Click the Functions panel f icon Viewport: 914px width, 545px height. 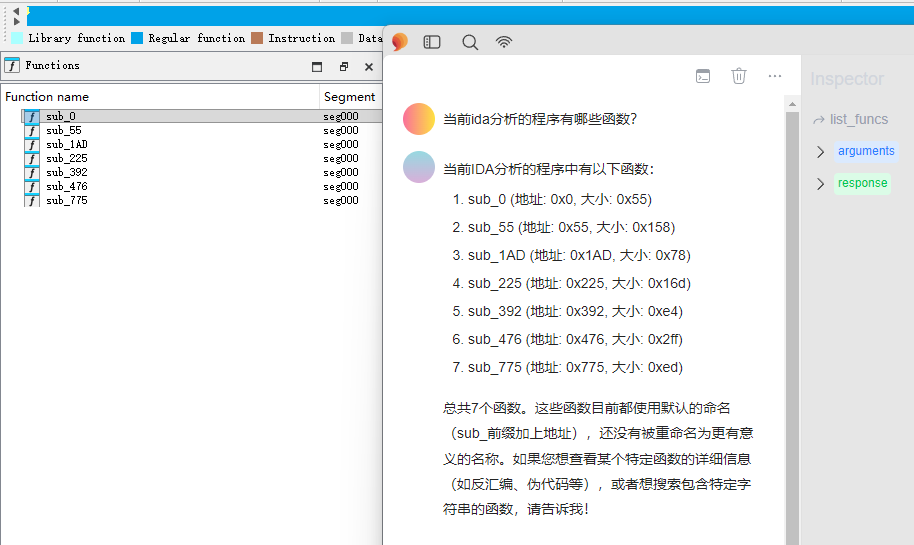[x=12, y=65]
